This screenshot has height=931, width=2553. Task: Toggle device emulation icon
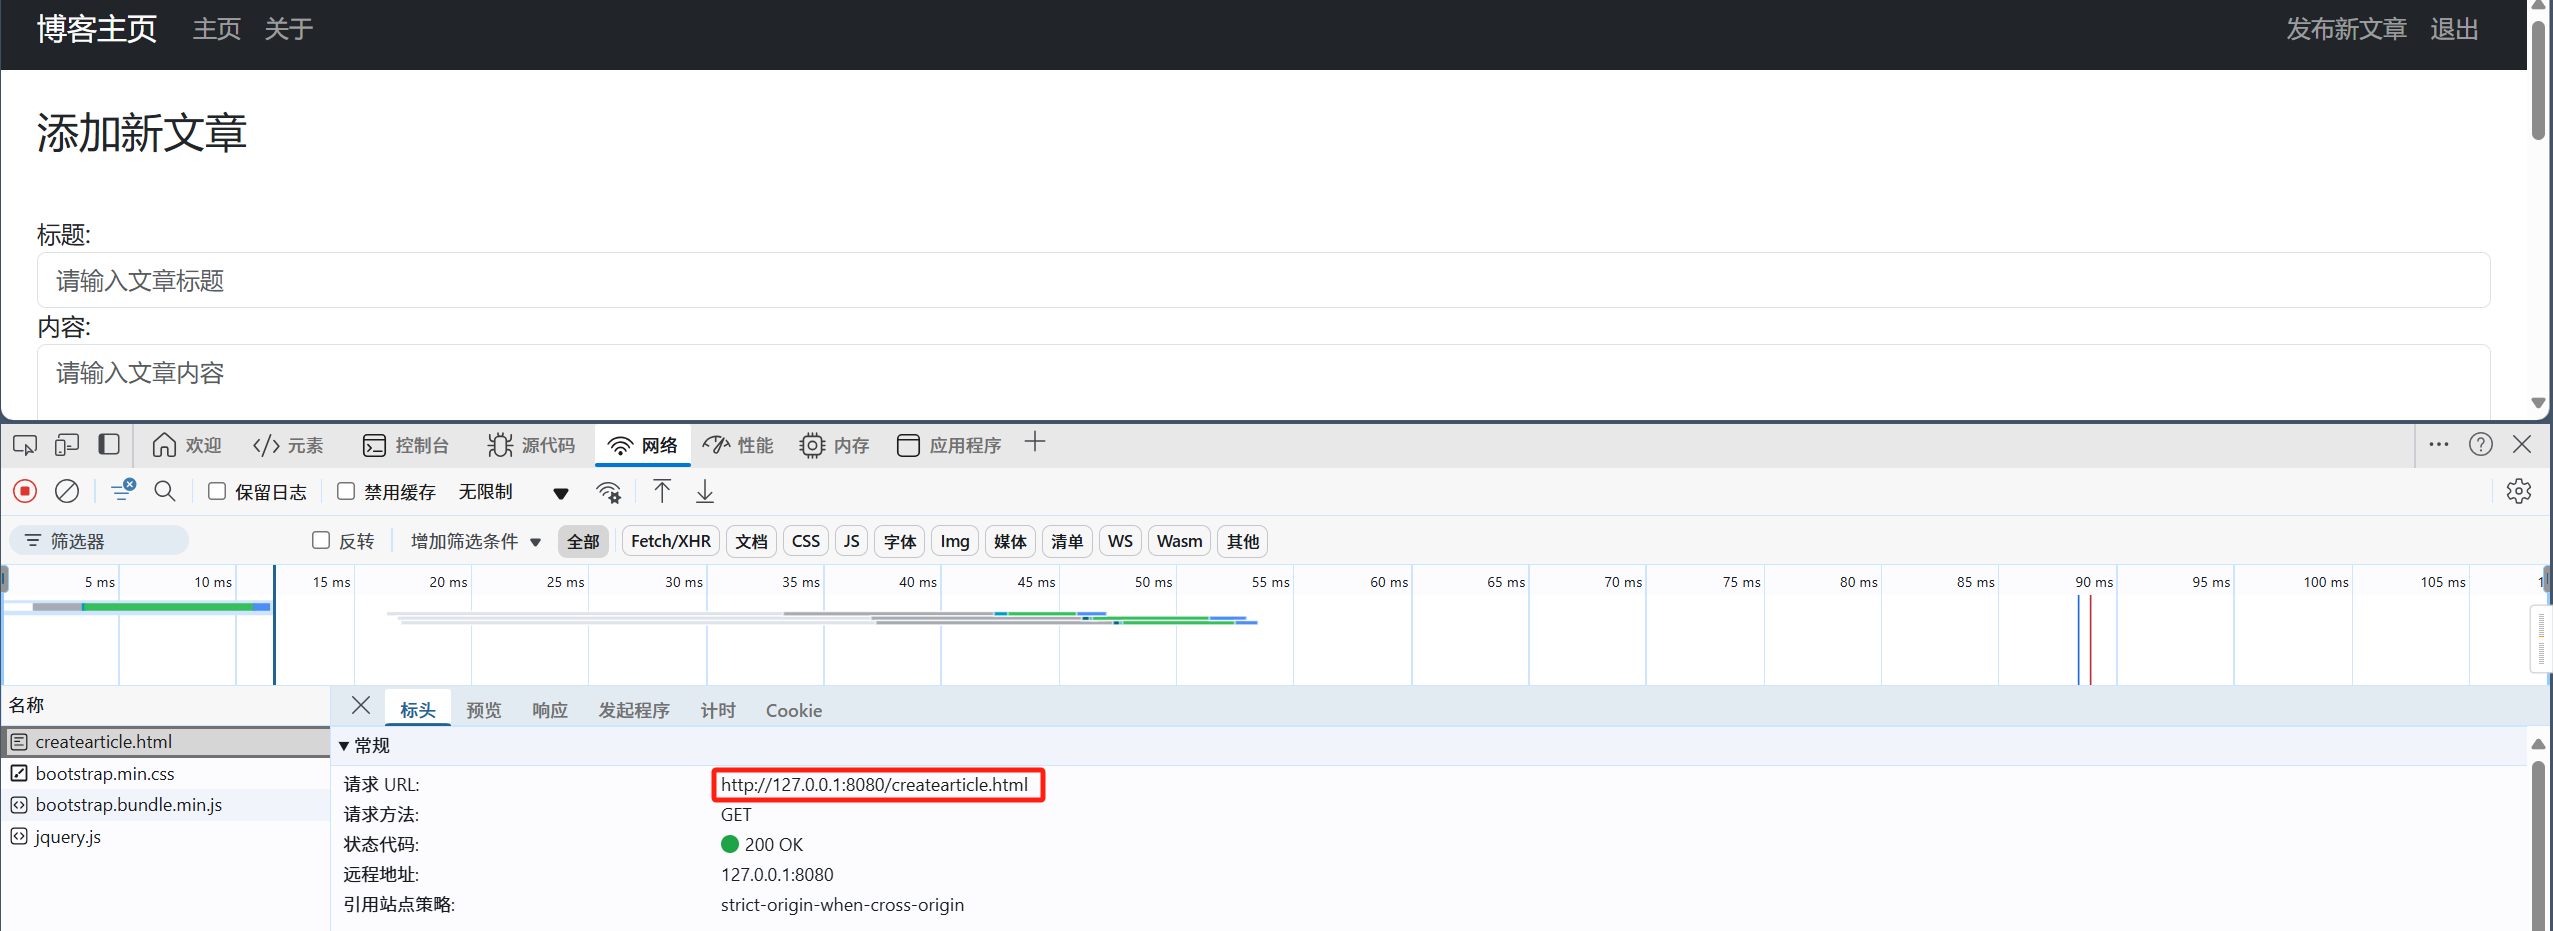click(x=67, y=445)
